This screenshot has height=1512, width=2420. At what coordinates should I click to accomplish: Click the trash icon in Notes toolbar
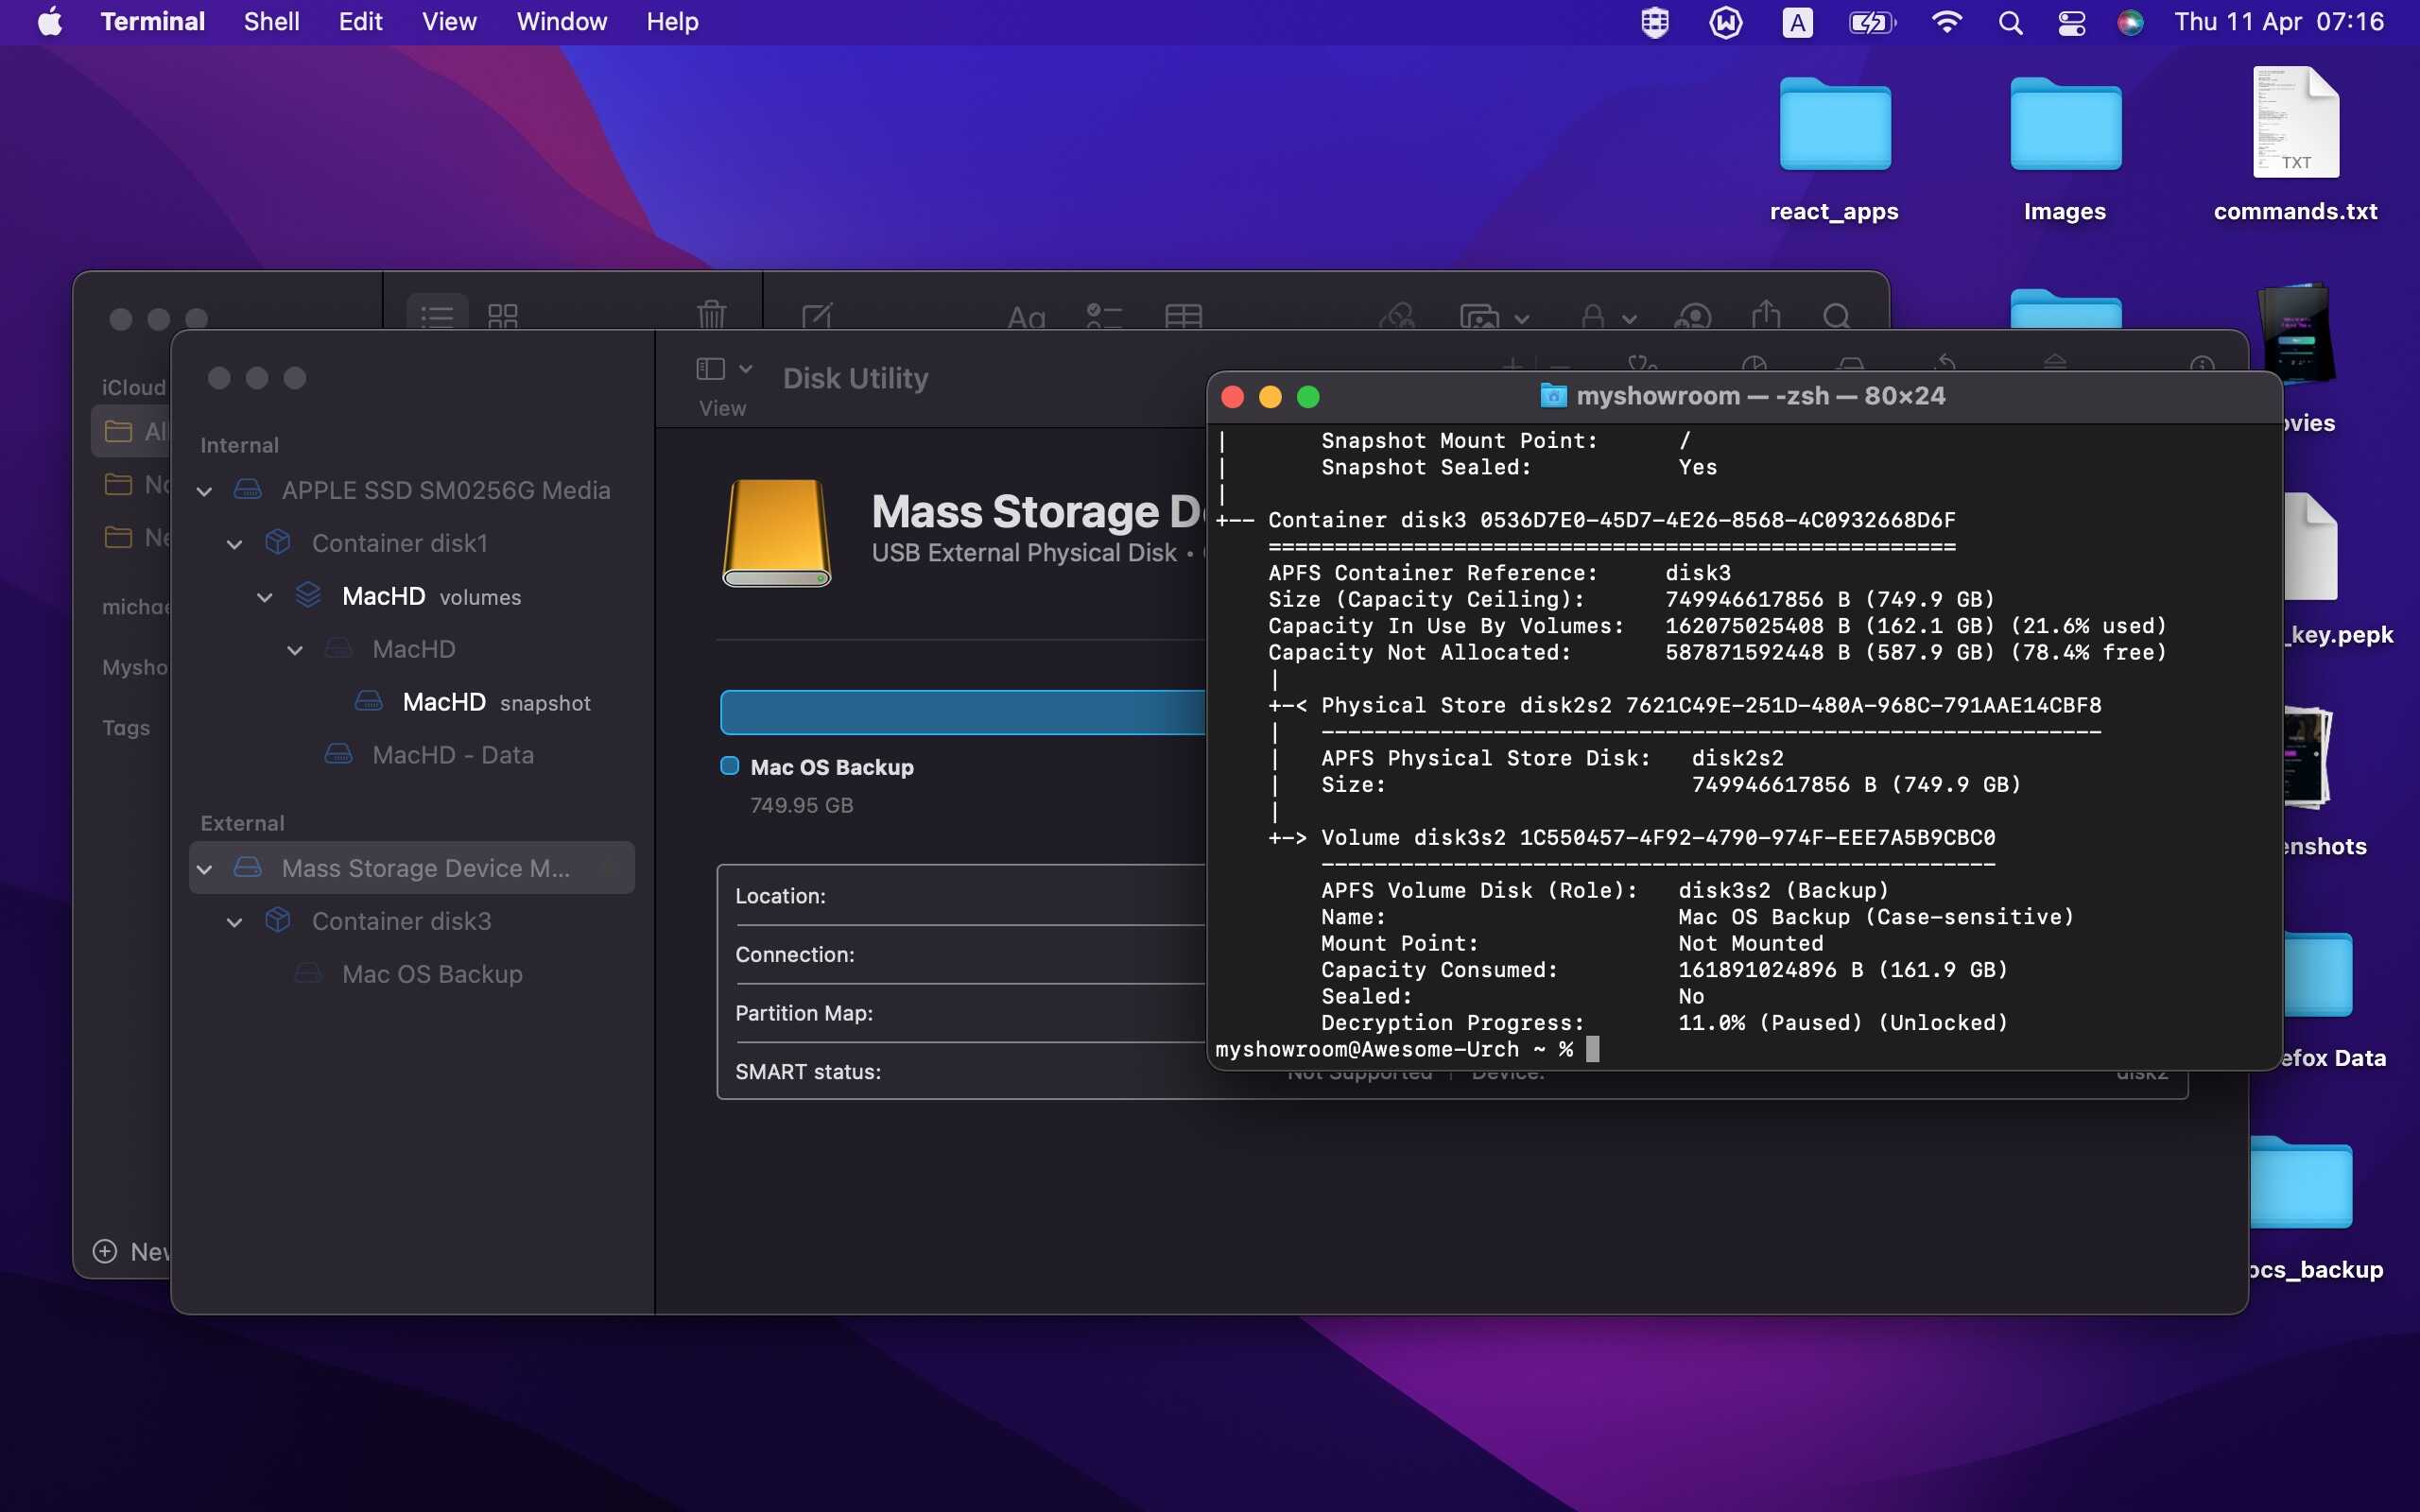pyautogui.click(x=711, y=315)
